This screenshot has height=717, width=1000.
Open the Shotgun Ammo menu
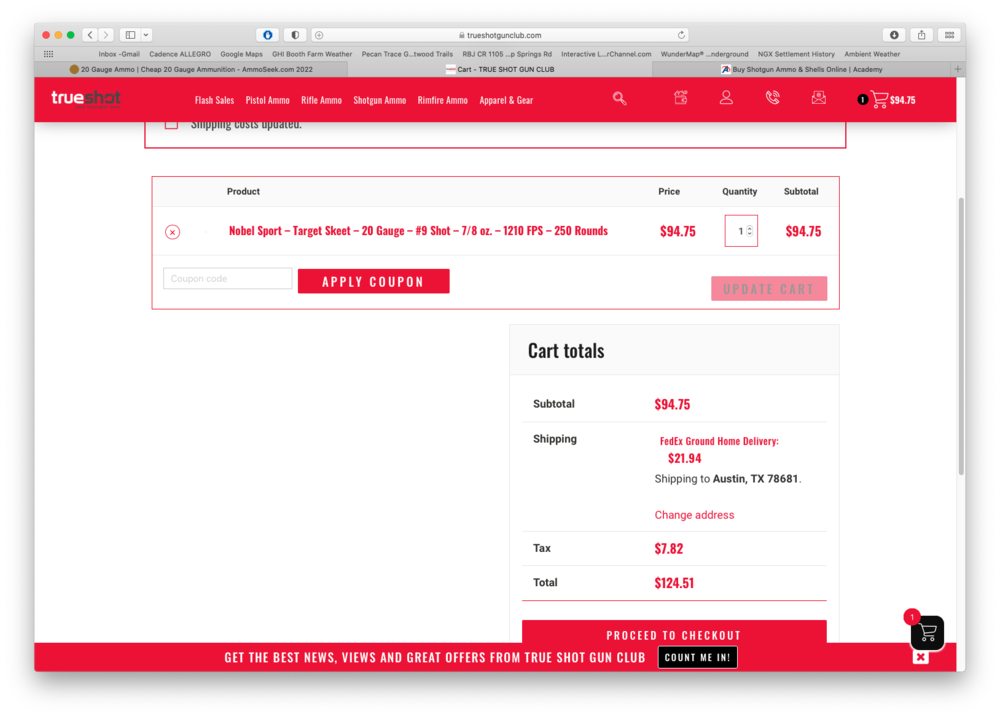[379, 100]
